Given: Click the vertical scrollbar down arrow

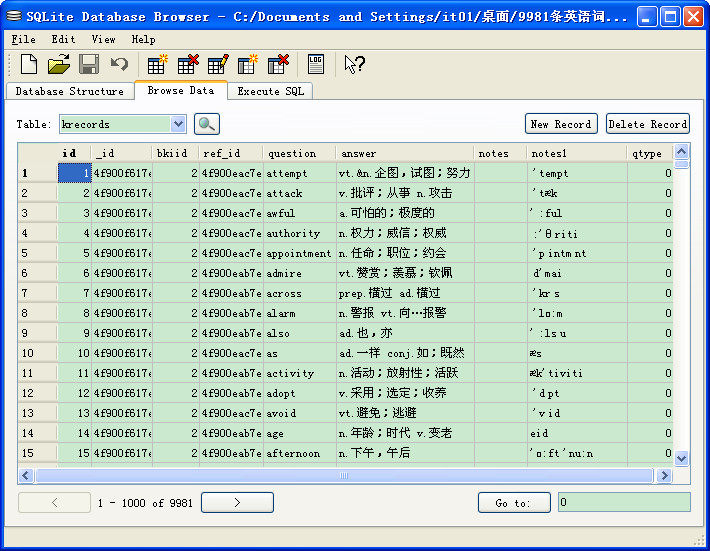Looking at the screenshot, I should point(681,458).
